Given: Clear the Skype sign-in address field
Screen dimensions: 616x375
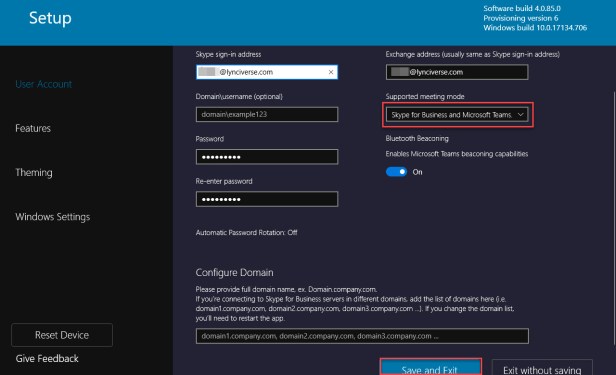Looking at the screenshot, I should pos(331,72).
